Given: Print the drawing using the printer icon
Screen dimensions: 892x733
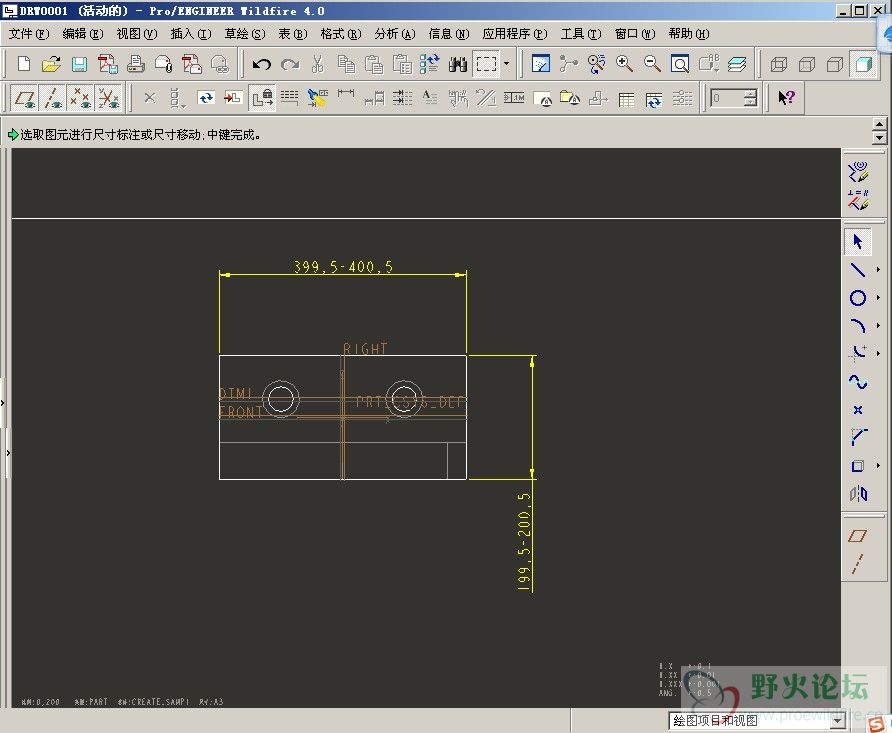Looking at the screenshot, I should tap(135, 64).
